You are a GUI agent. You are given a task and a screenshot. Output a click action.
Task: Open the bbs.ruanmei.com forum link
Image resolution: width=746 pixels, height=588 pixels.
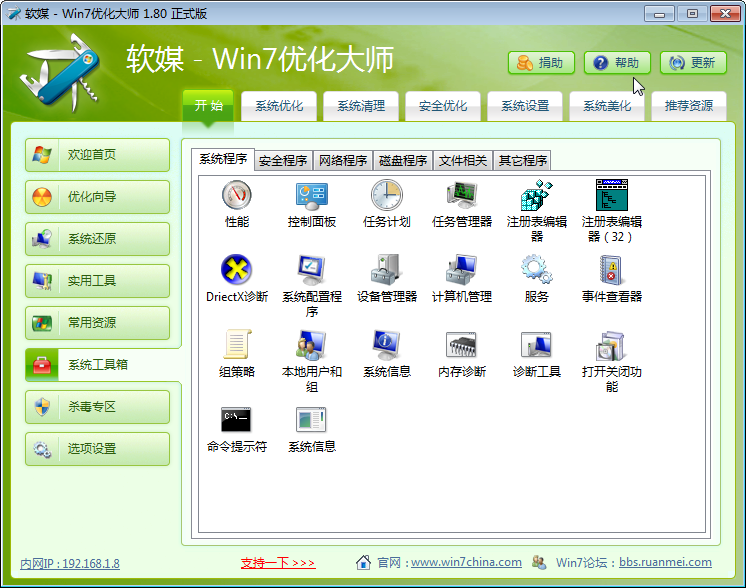[x=665, y=562]
